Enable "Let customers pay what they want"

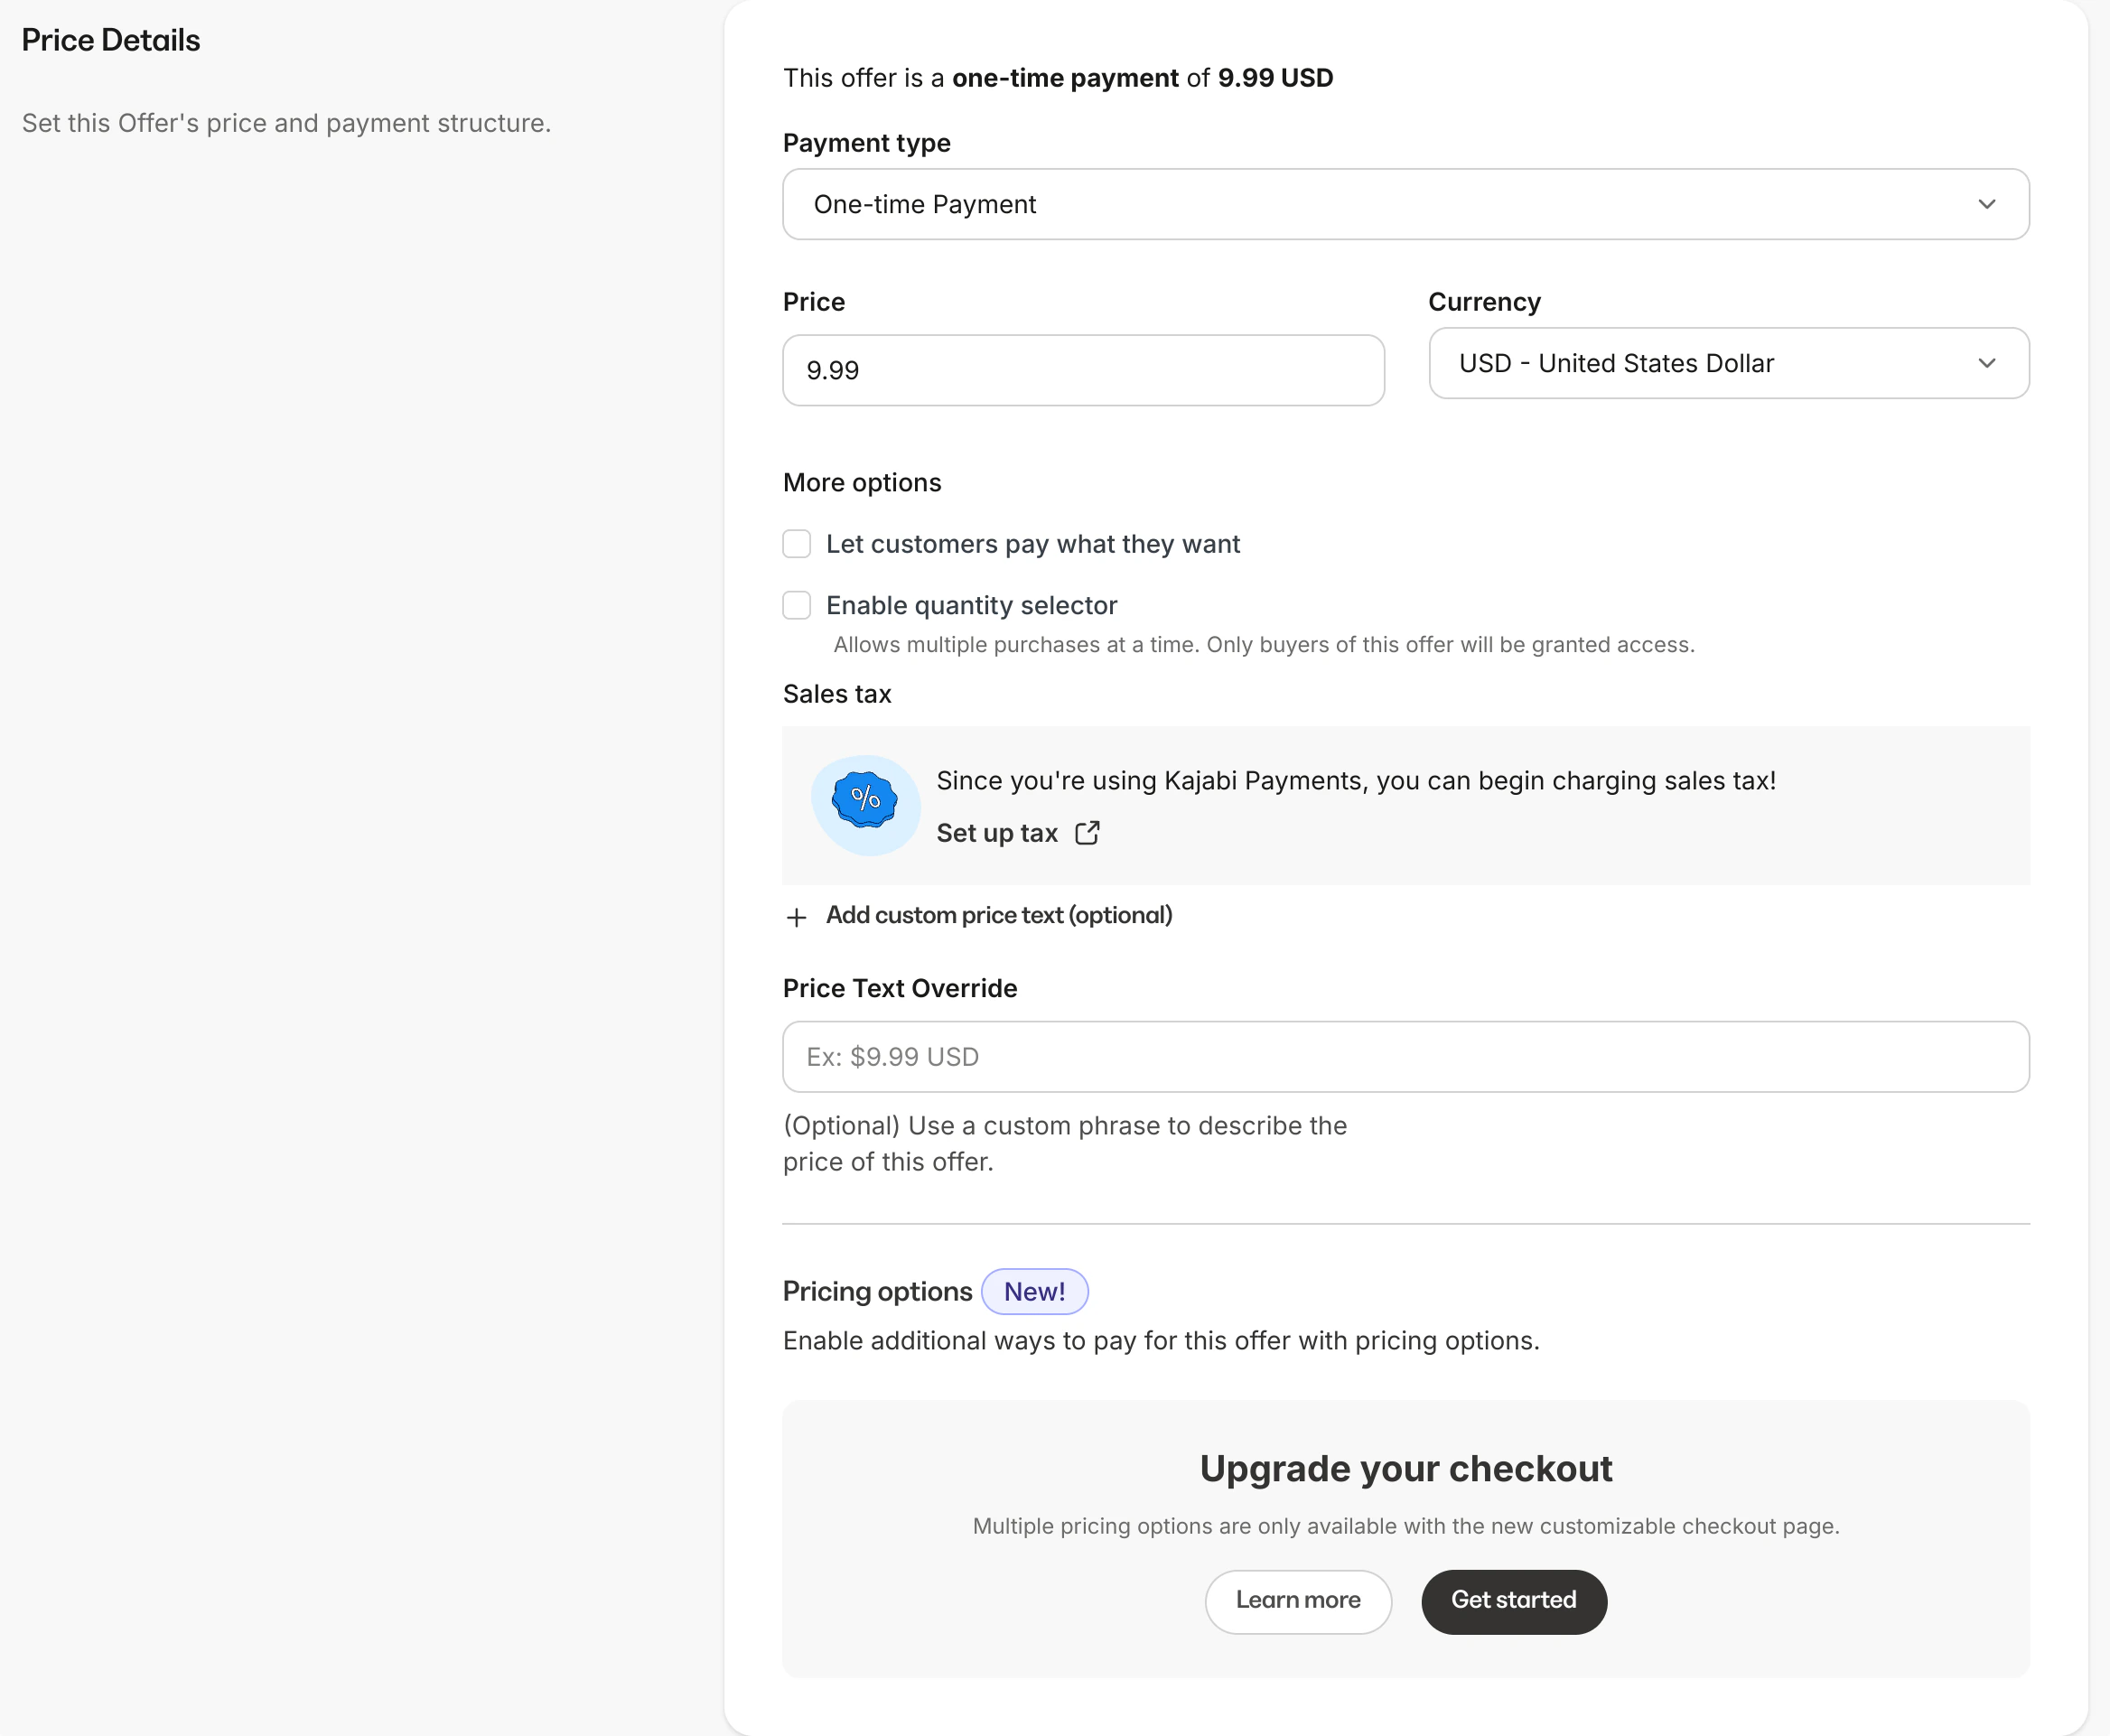(x=796, y=543)
